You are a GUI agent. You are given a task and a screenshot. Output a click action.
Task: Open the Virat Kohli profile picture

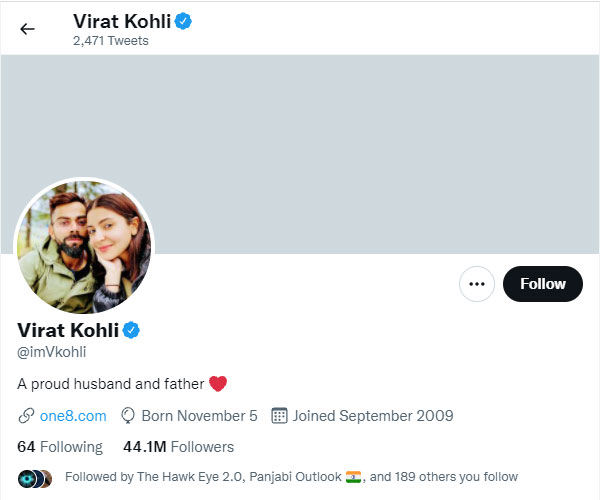[83, 246]
